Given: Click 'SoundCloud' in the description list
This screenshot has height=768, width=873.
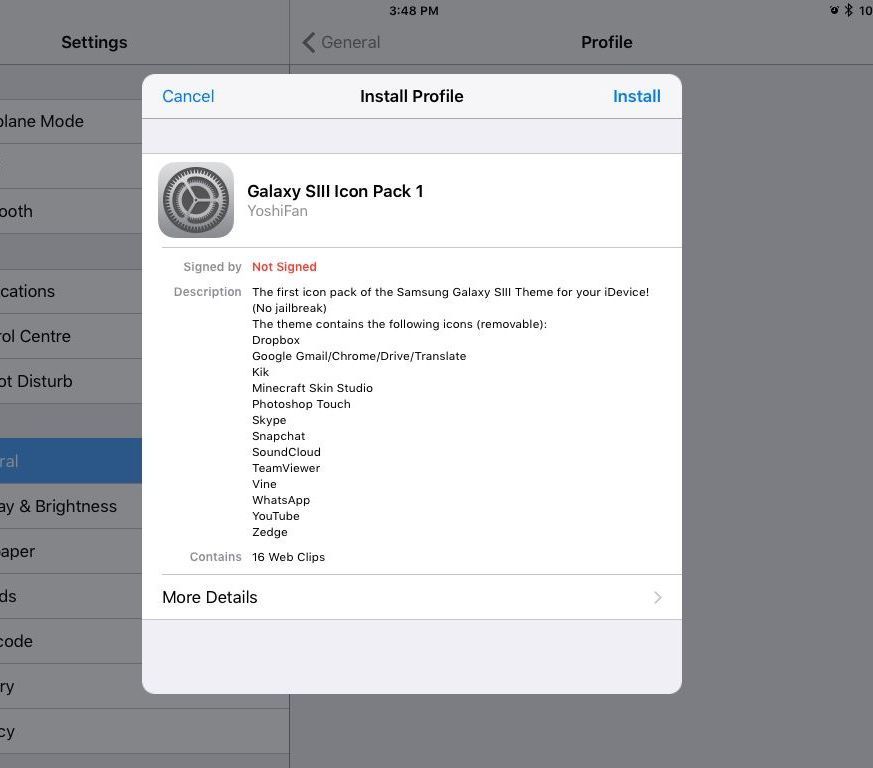Looking at the screenshot, I should point(286,452).
